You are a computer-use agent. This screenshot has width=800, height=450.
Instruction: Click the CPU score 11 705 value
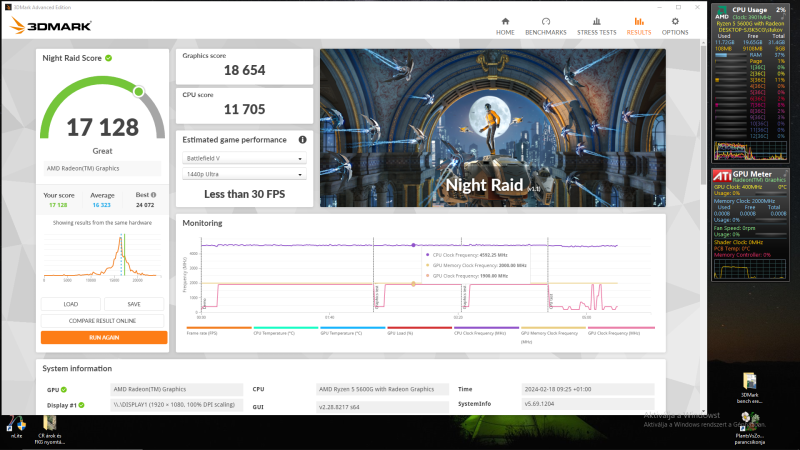click(x=244, y=109)
